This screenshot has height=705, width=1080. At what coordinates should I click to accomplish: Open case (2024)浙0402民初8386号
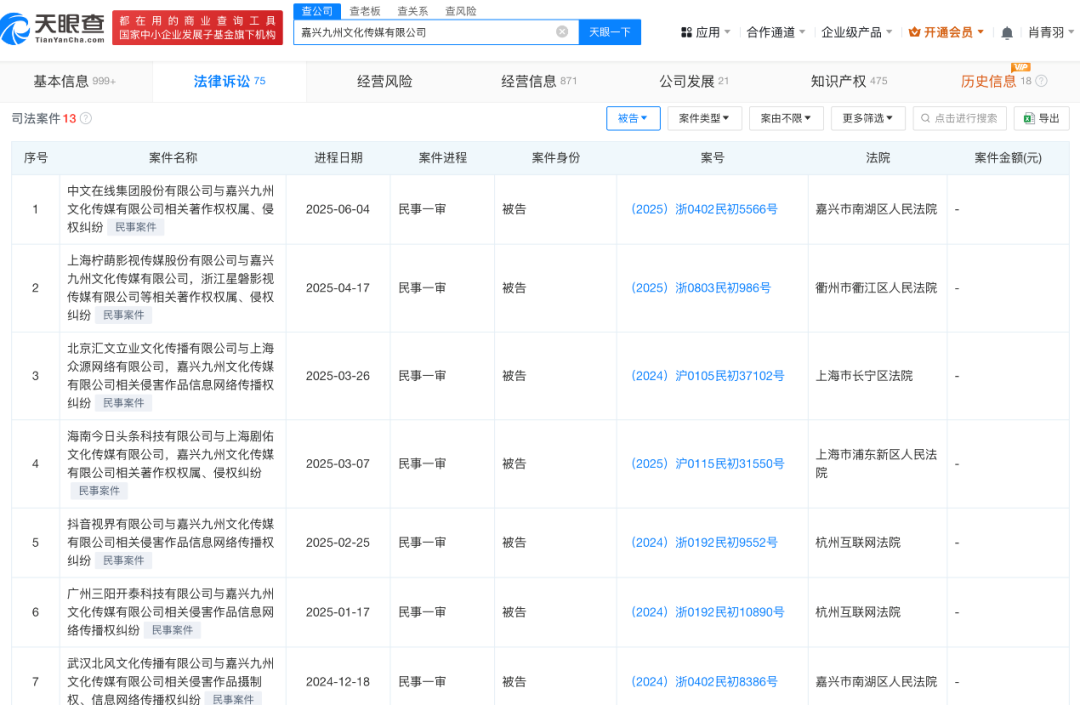point(704,682)
